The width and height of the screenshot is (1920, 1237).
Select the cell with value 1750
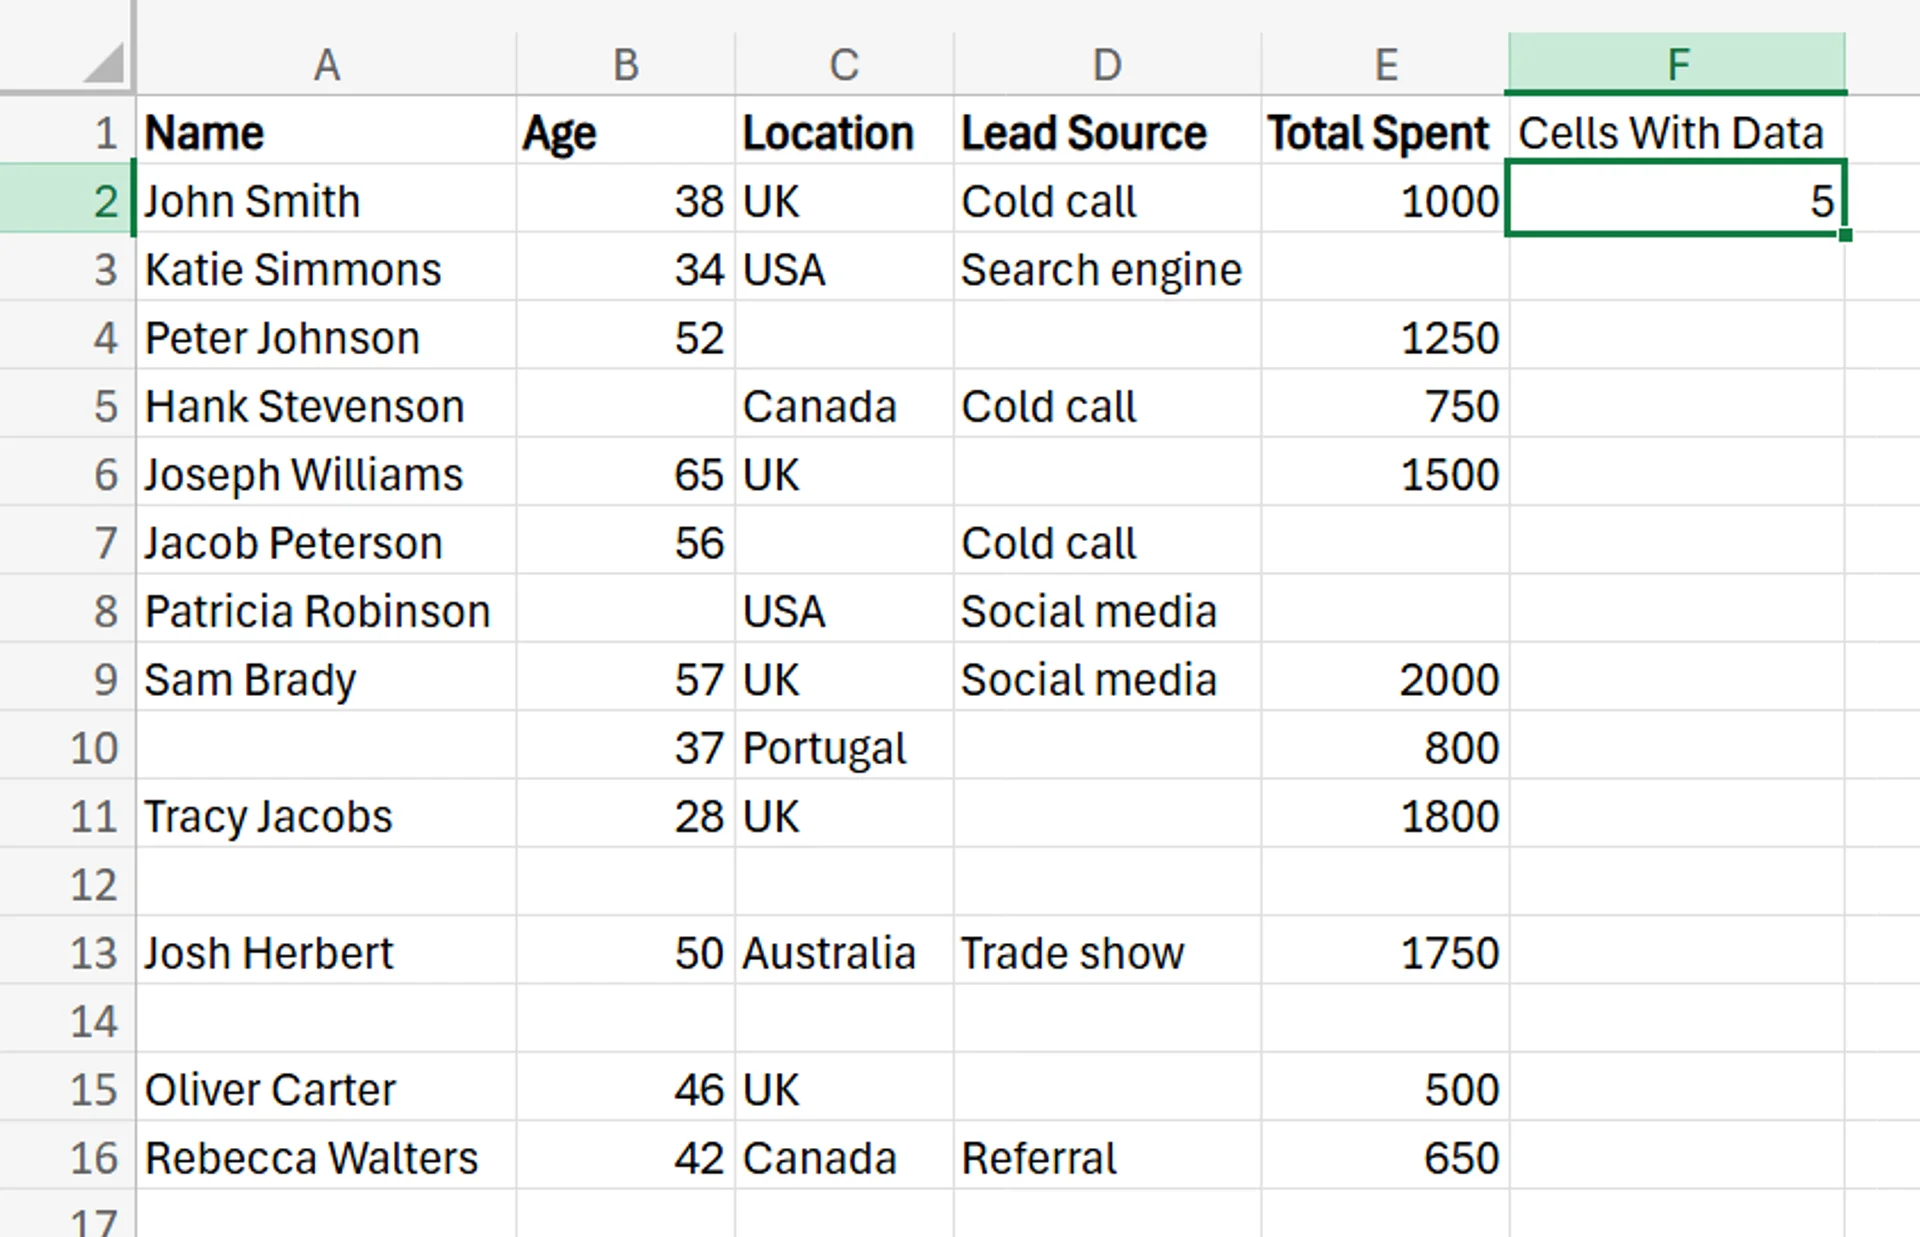(1386, 951)
